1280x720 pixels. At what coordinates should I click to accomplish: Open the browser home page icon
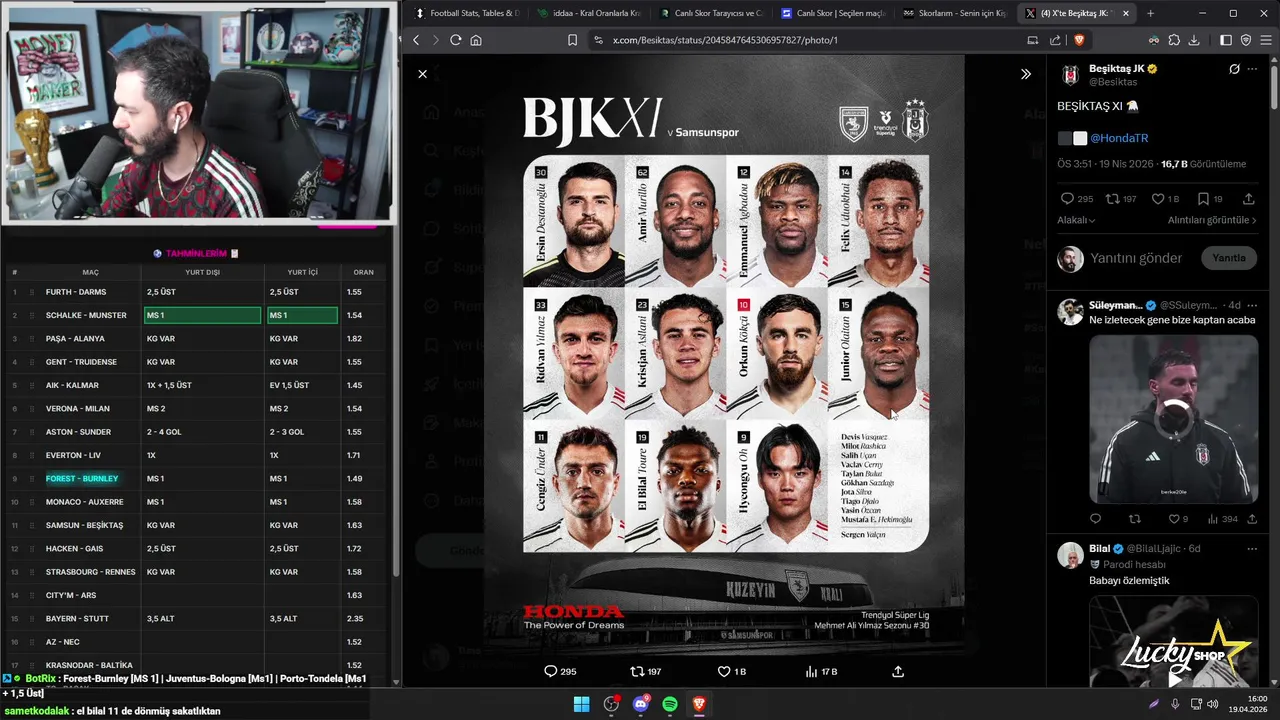pos(476,40)
